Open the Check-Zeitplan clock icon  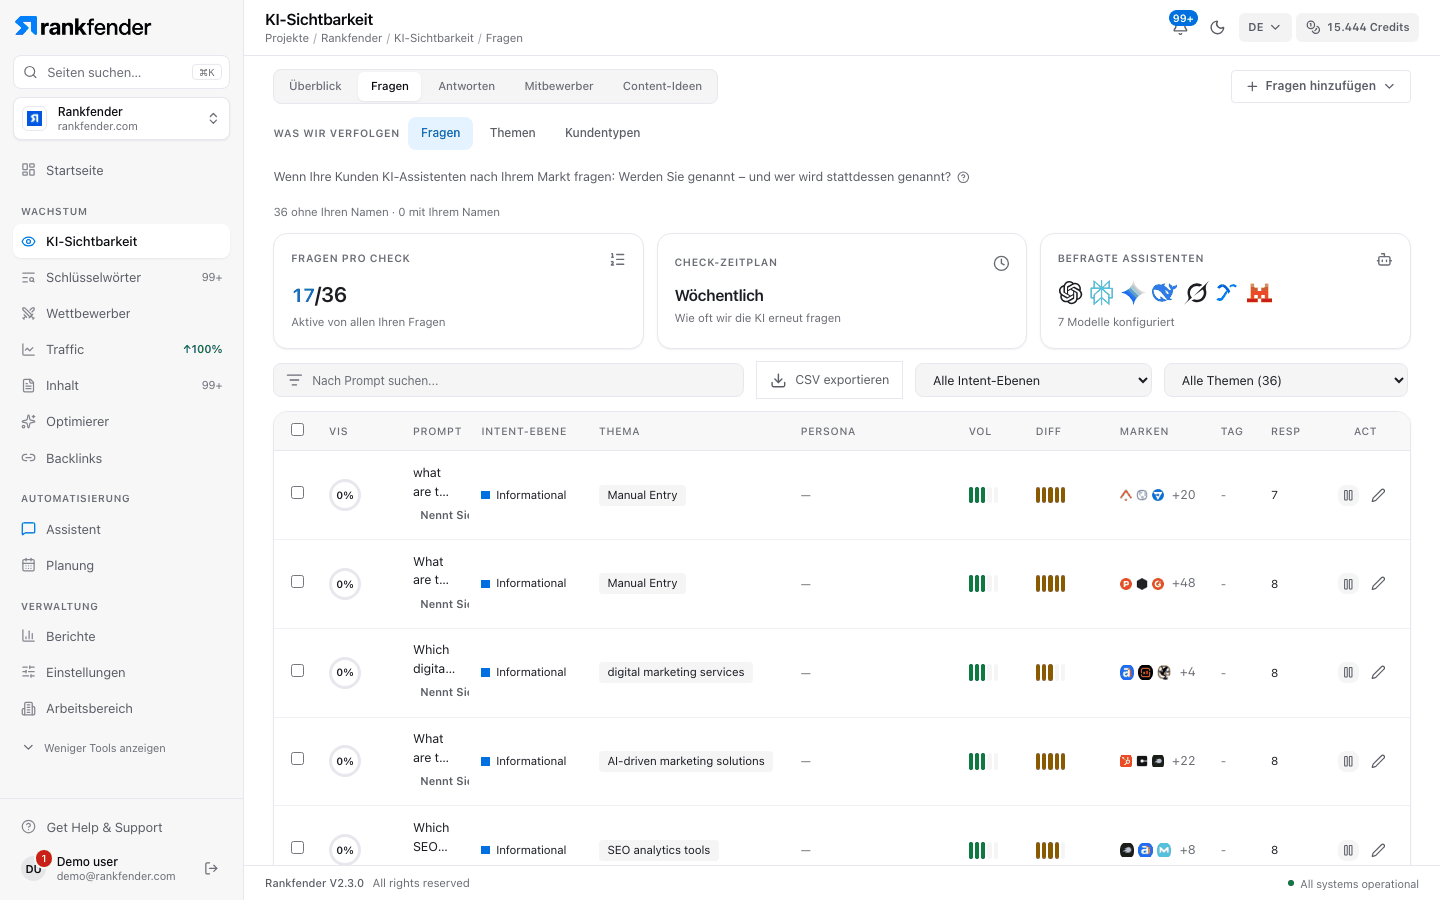pyautogui.click(x=1001, y=263)
